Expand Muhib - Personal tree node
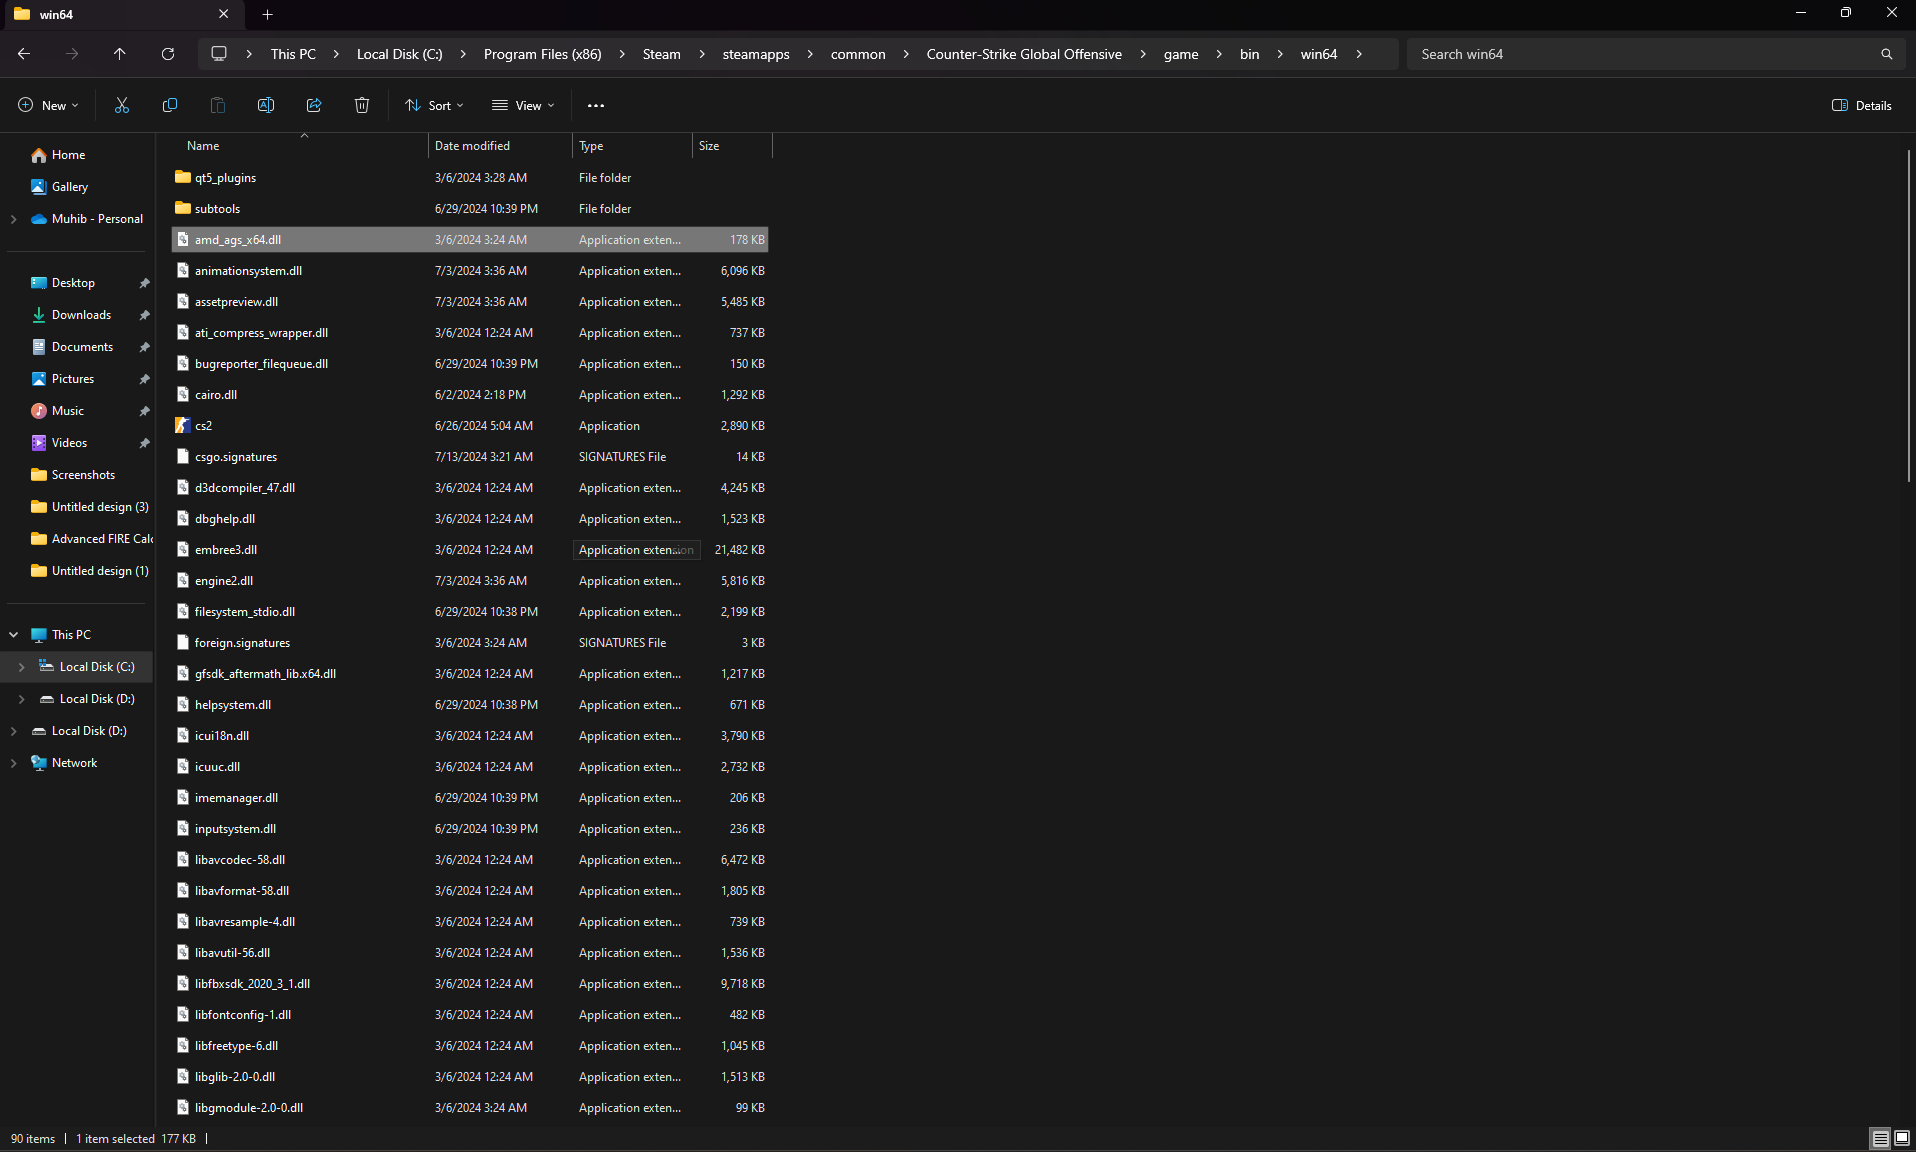This screenshot has height=1152, width=1916. coord(13,219)
